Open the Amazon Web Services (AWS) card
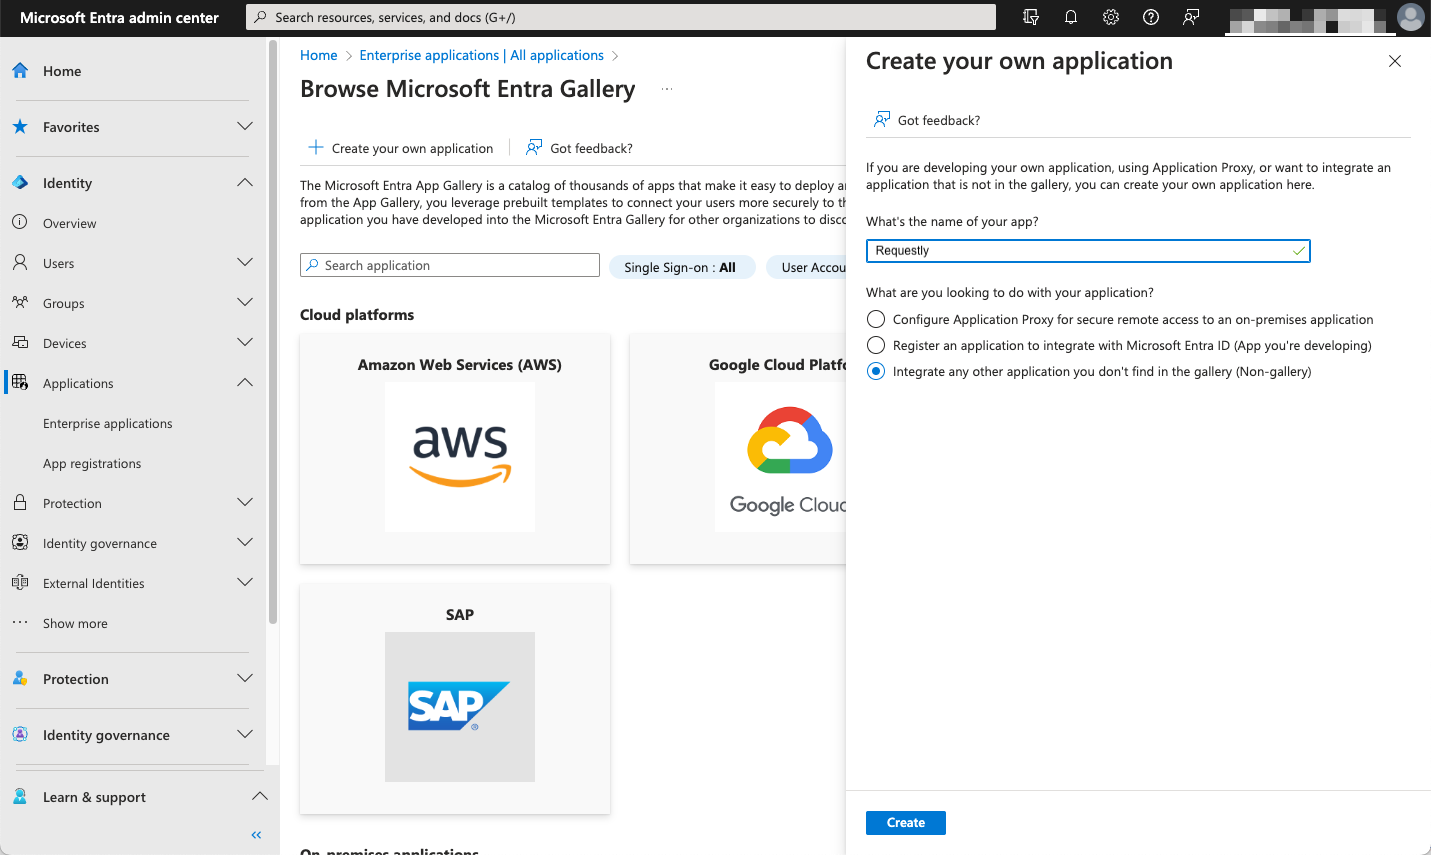Image resolution: width=1431 pixels, height=855 pixels. click(x=455, y=449)
